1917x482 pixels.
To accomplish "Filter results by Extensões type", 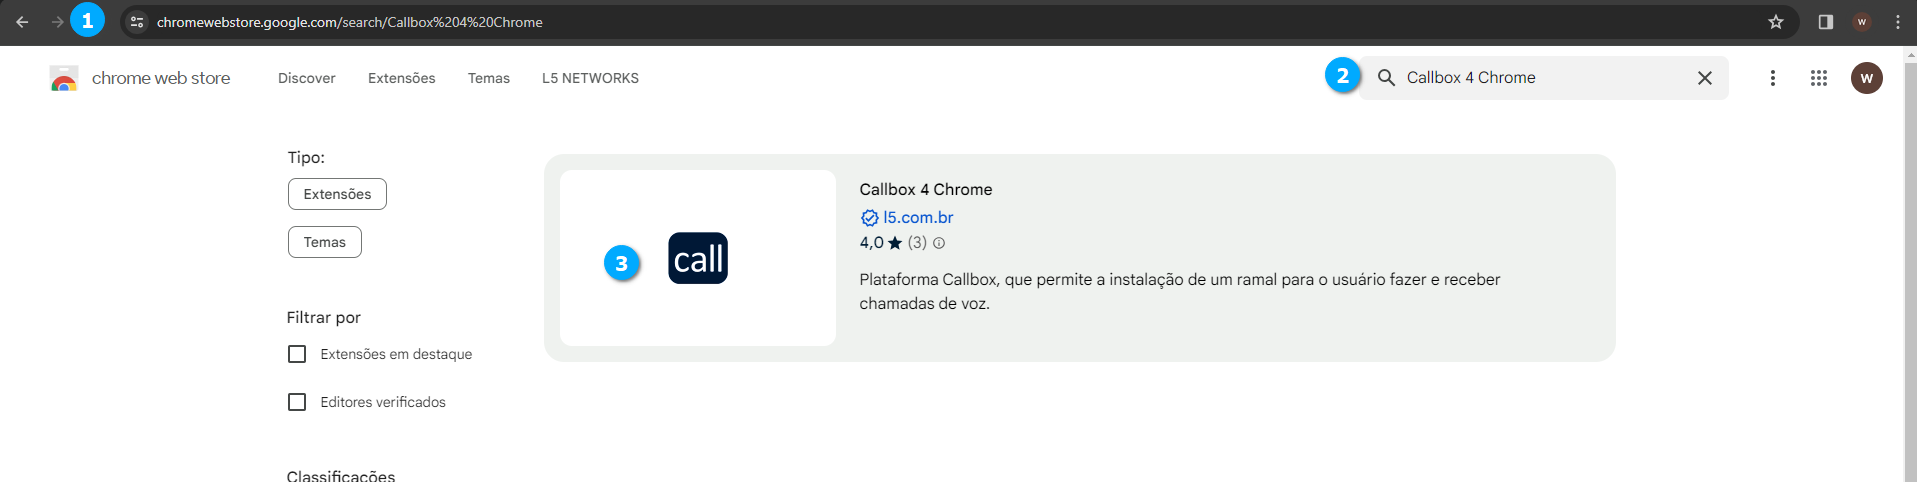I will coord(337,194).
